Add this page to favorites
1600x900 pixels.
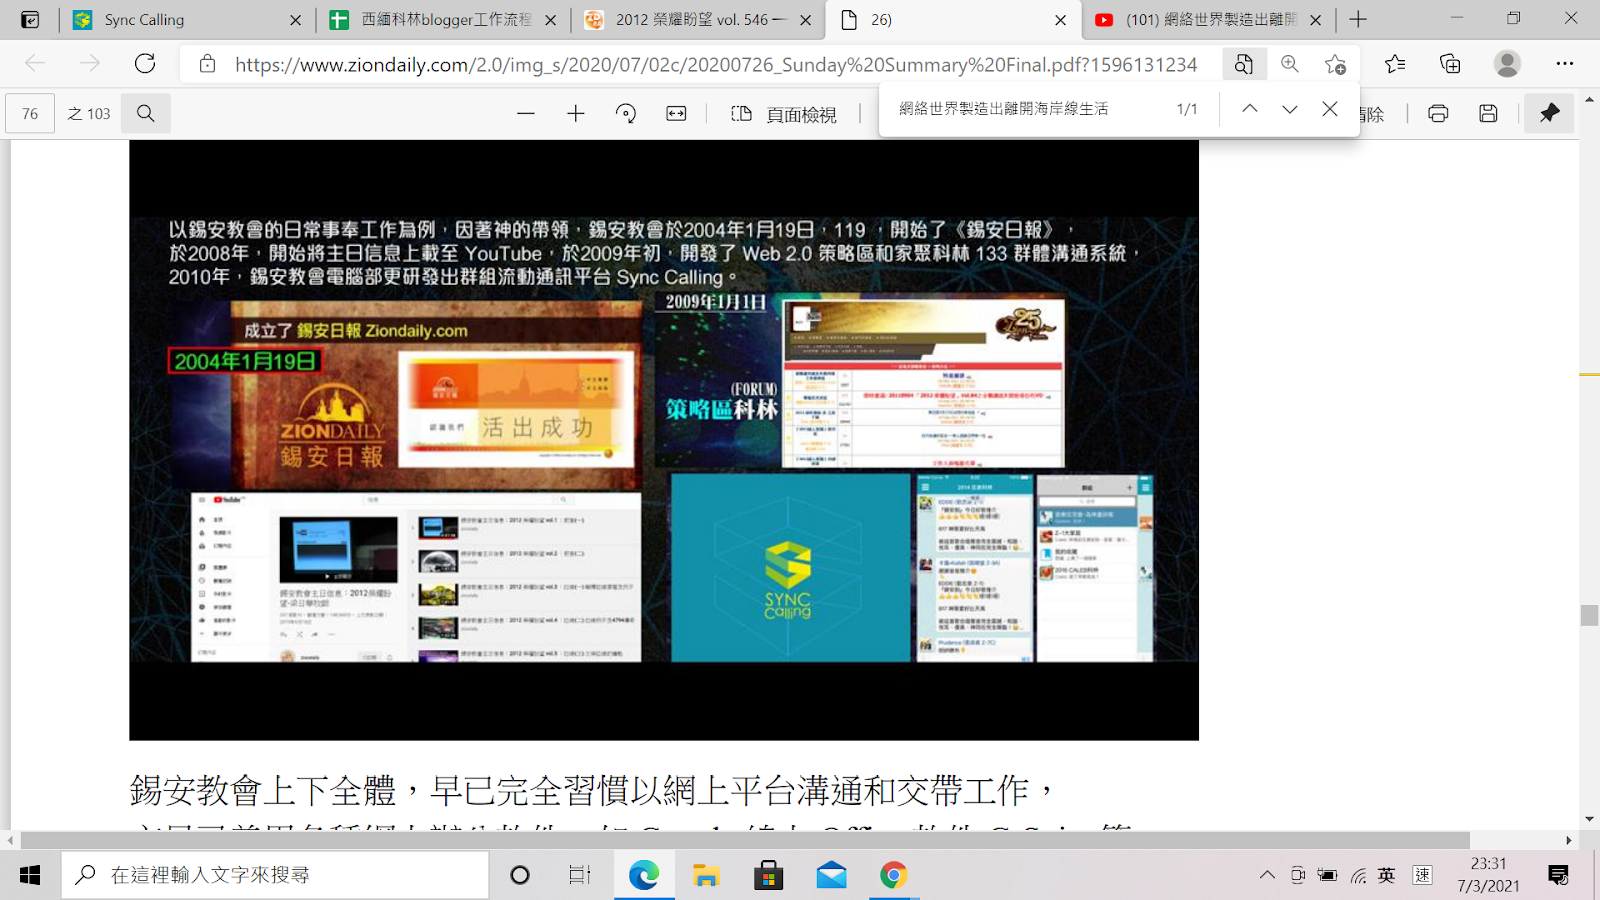[1335, 64]
